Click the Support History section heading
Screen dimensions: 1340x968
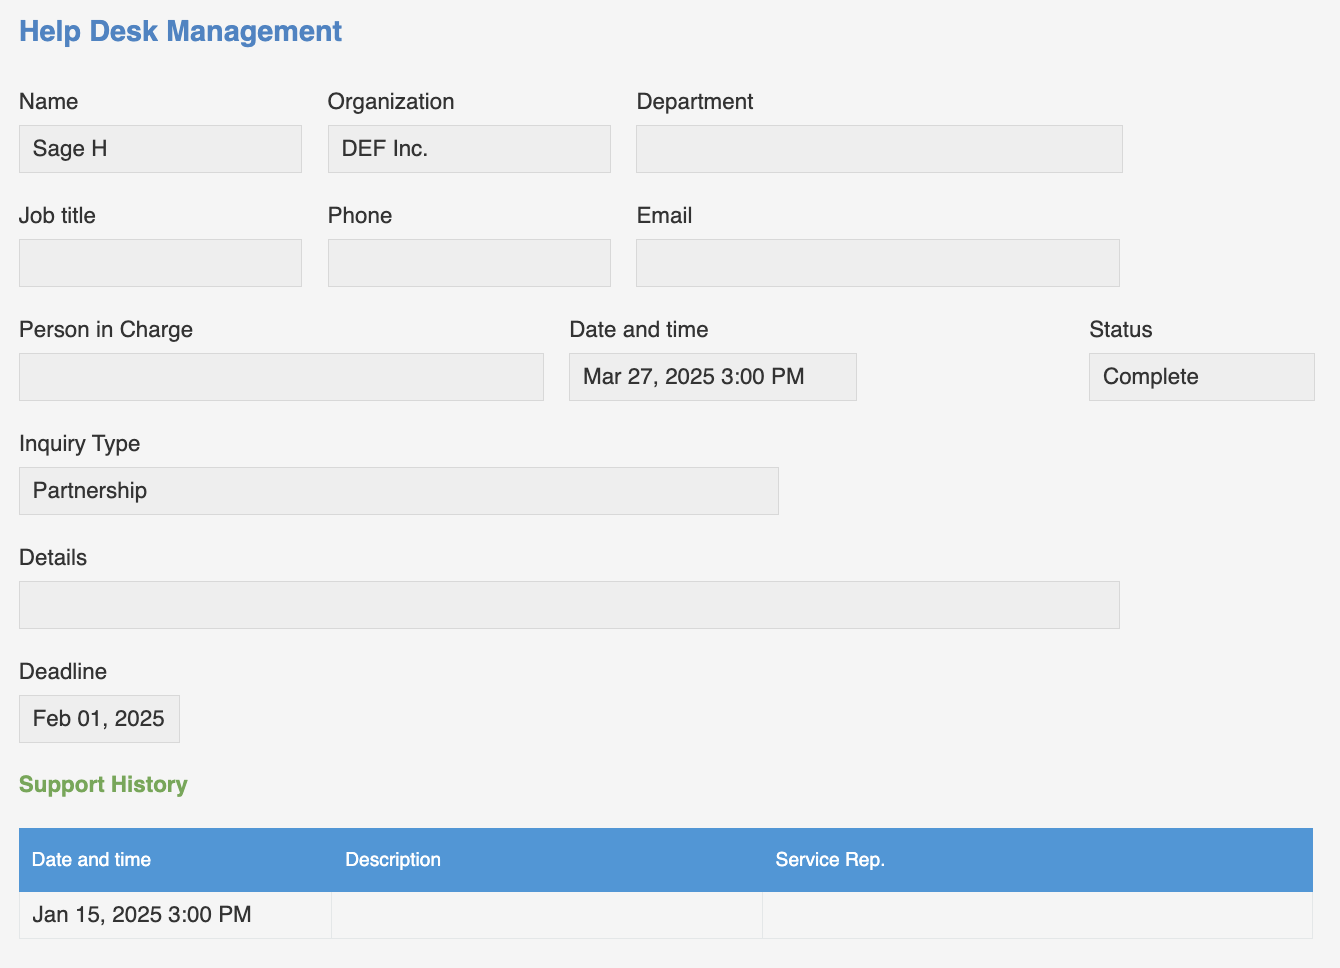point(103,784)
